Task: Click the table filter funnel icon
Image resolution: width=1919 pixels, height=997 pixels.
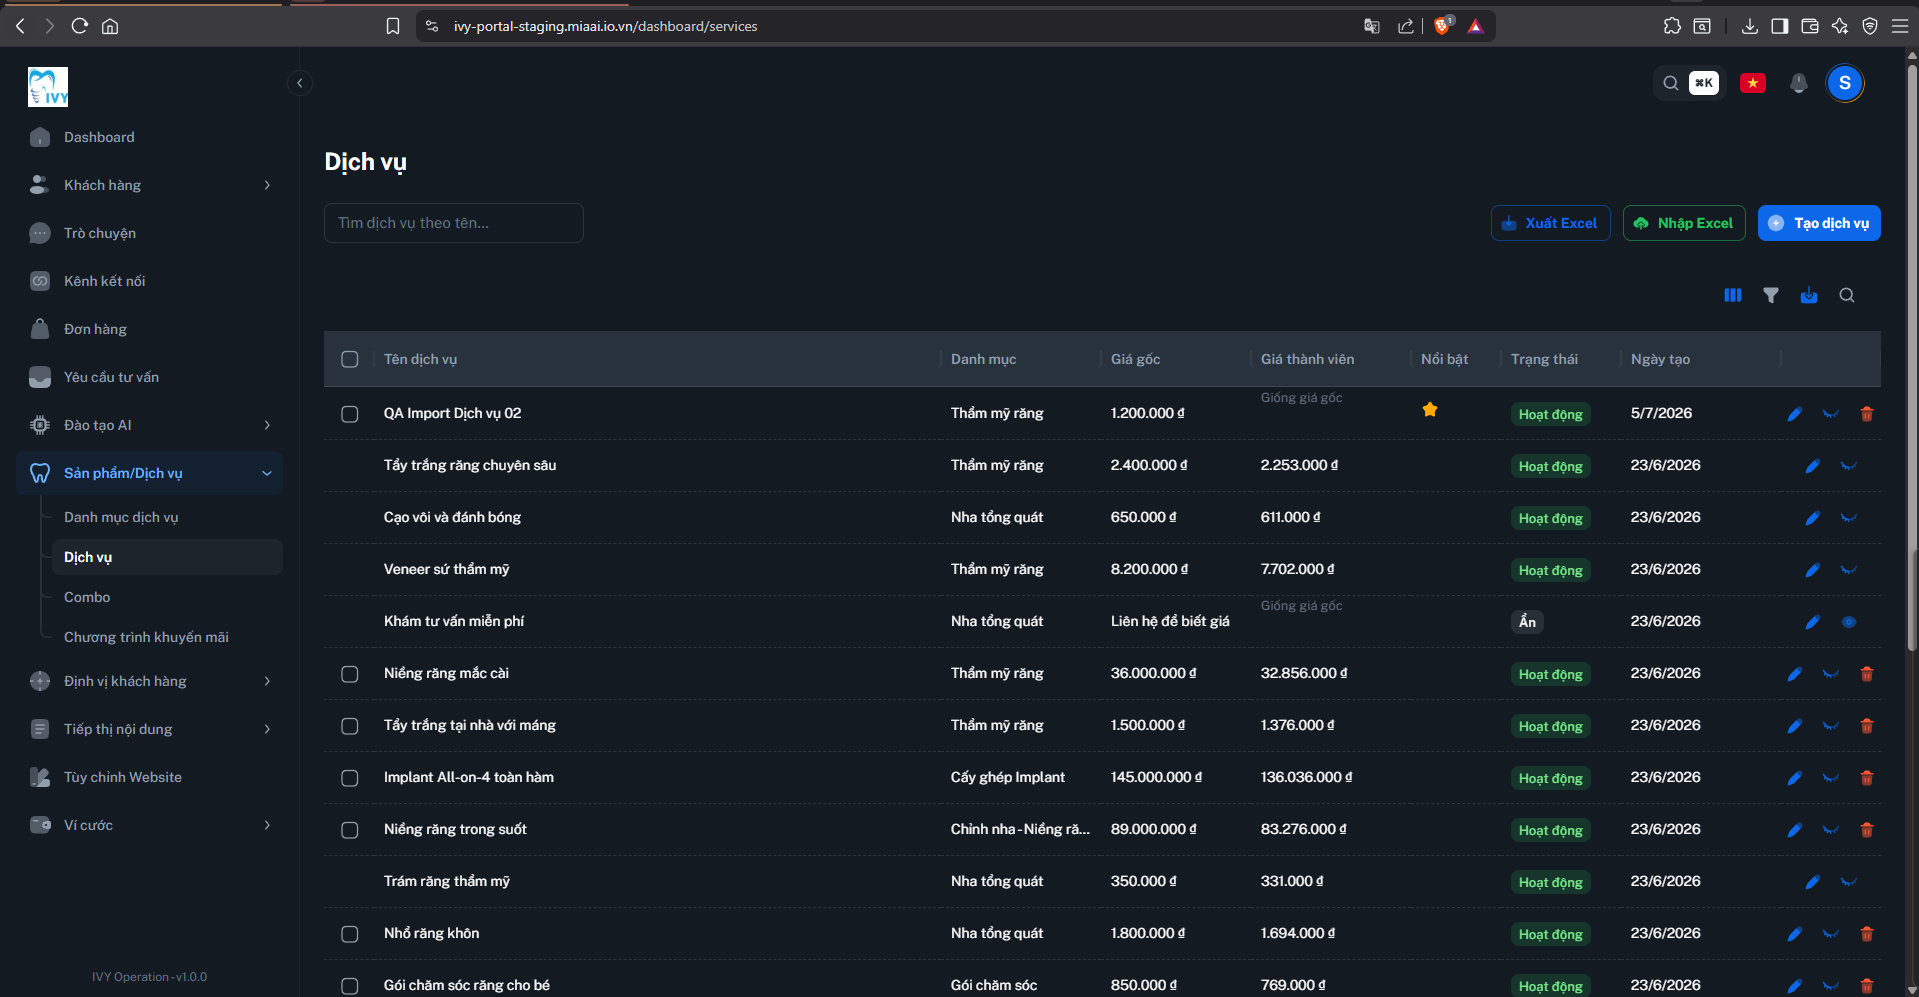Action: point(1771,295)
